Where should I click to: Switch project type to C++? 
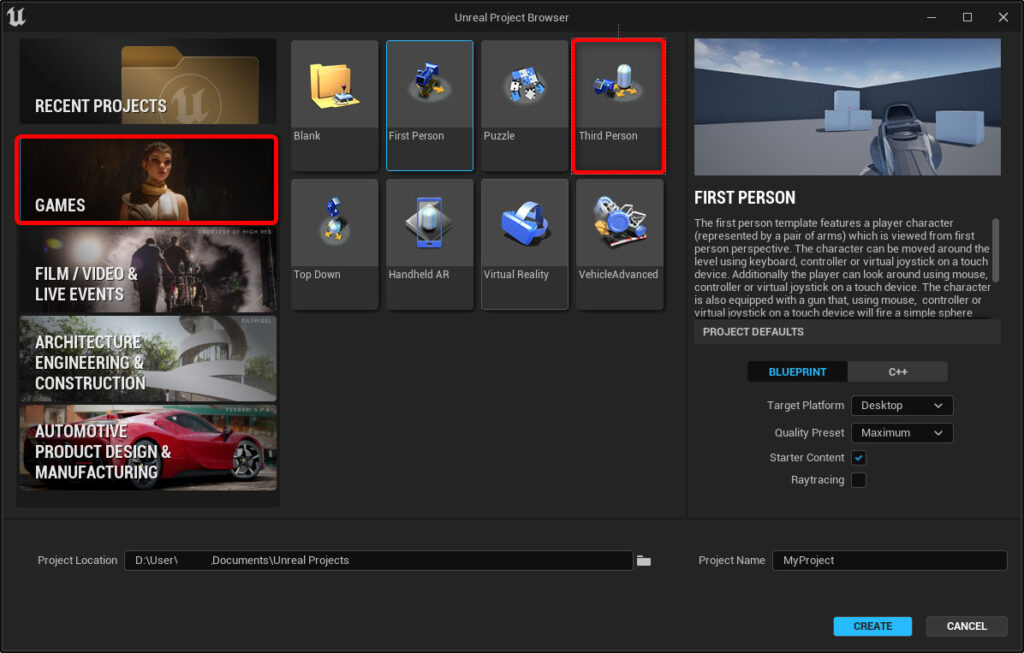897,372
